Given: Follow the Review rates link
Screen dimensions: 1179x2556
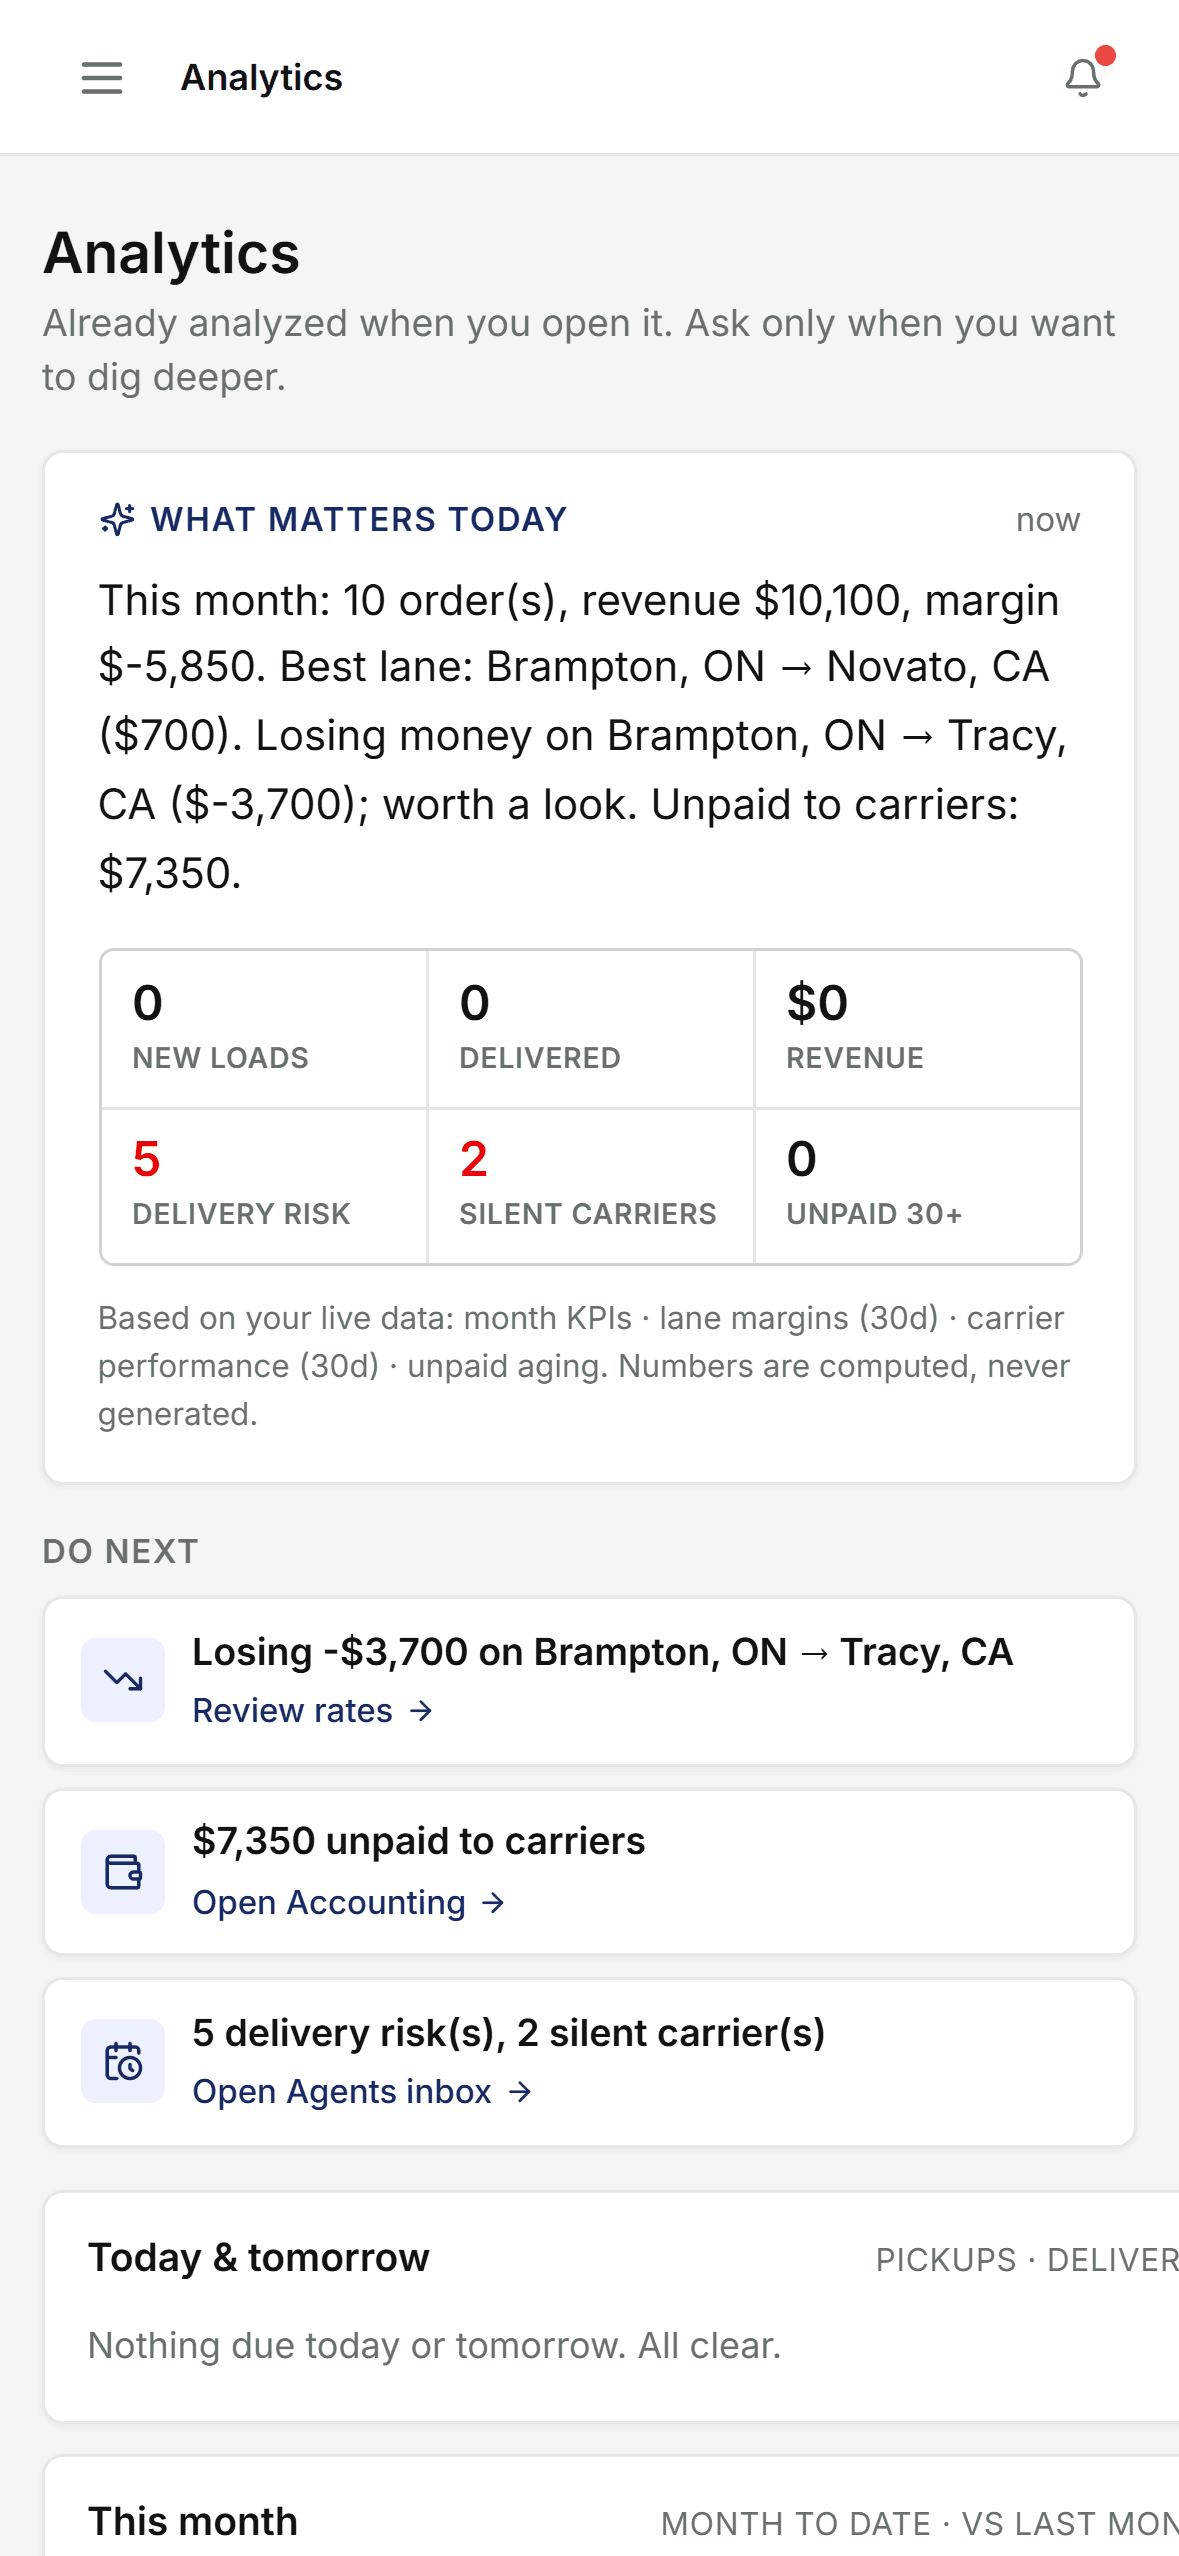Looking at the screenshot, I should (x=312, y=1711).
